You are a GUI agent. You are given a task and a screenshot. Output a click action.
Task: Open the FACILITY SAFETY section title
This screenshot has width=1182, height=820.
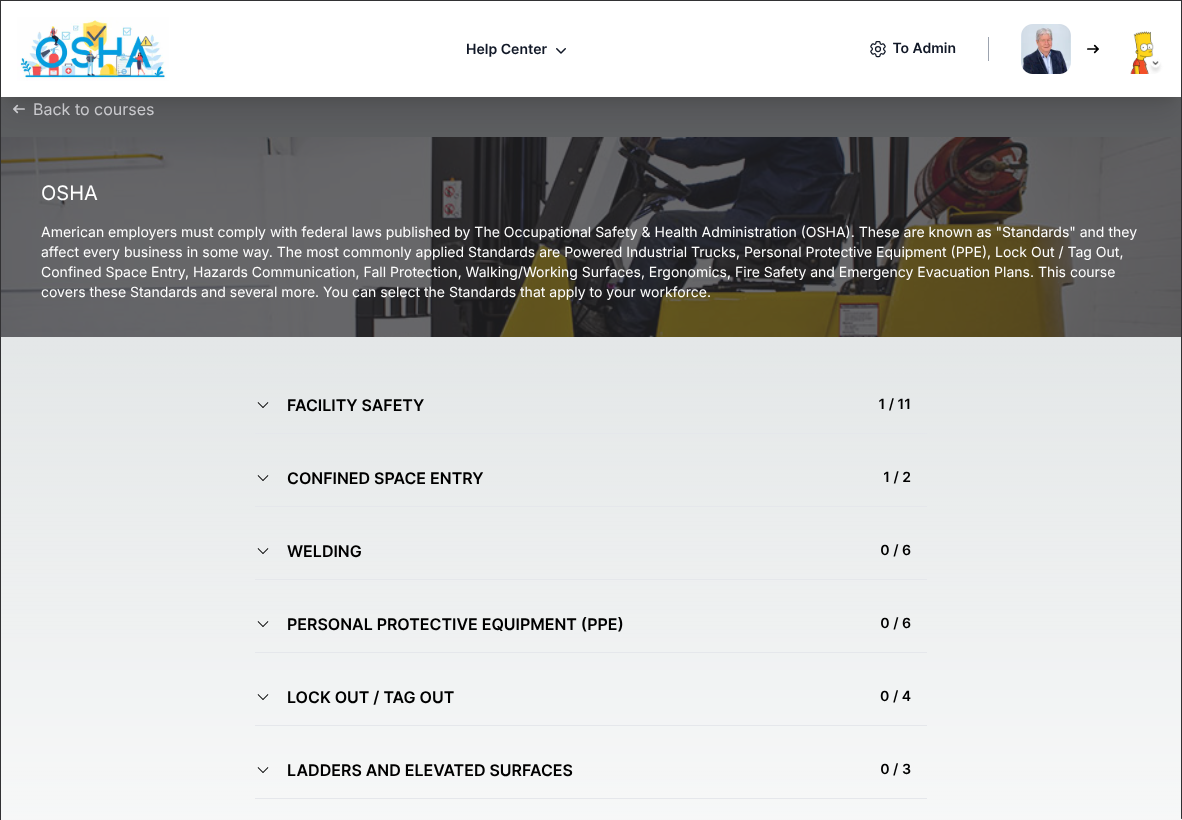(x=355, y=405)
